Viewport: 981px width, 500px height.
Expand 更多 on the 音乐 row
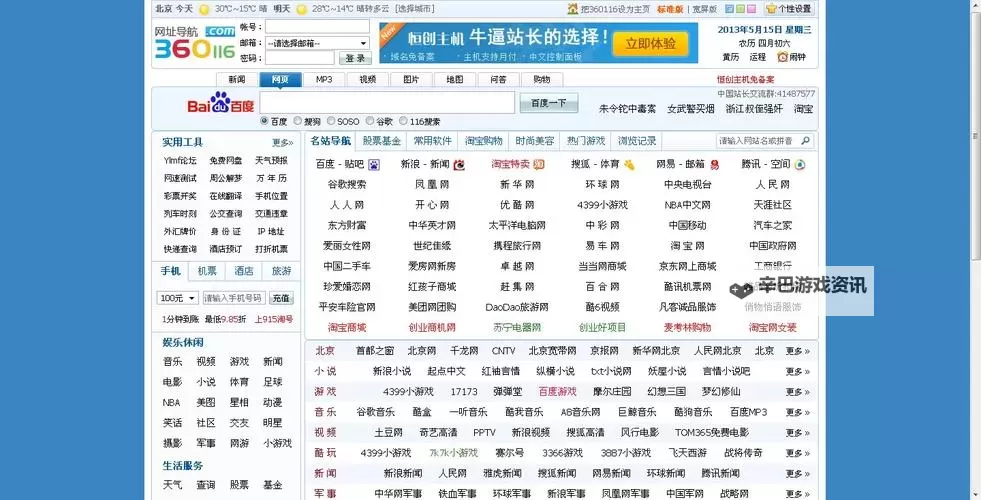798,412
